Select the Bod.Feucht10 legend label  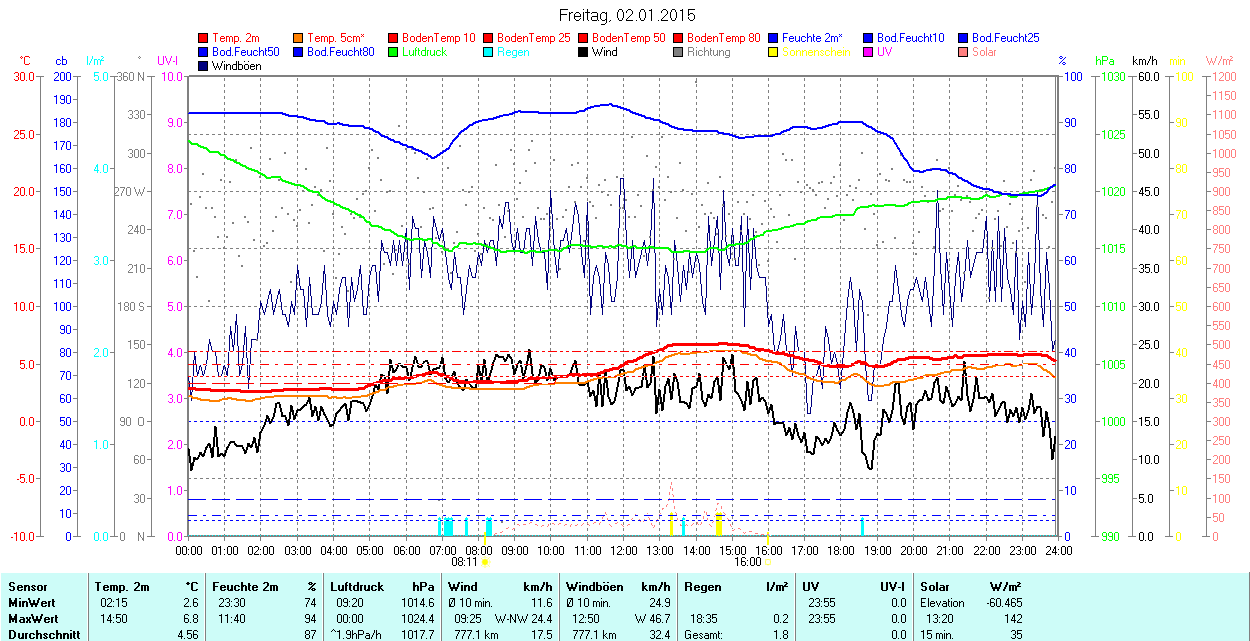coord(910,37)
